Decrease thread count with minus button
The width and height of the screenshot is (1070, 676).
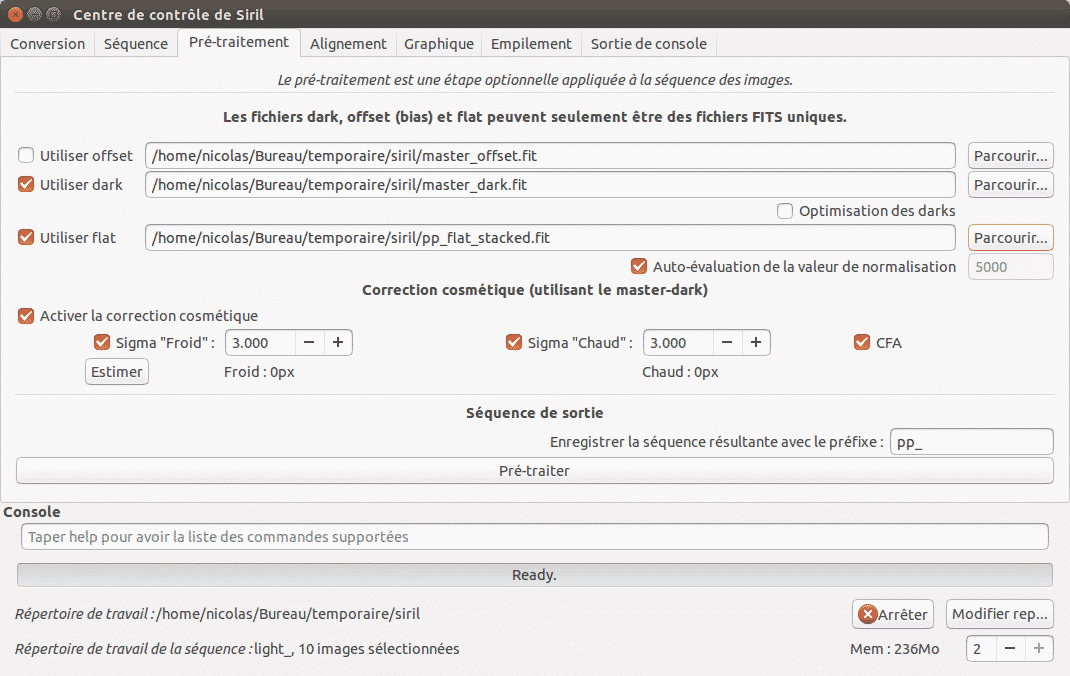1010,649
